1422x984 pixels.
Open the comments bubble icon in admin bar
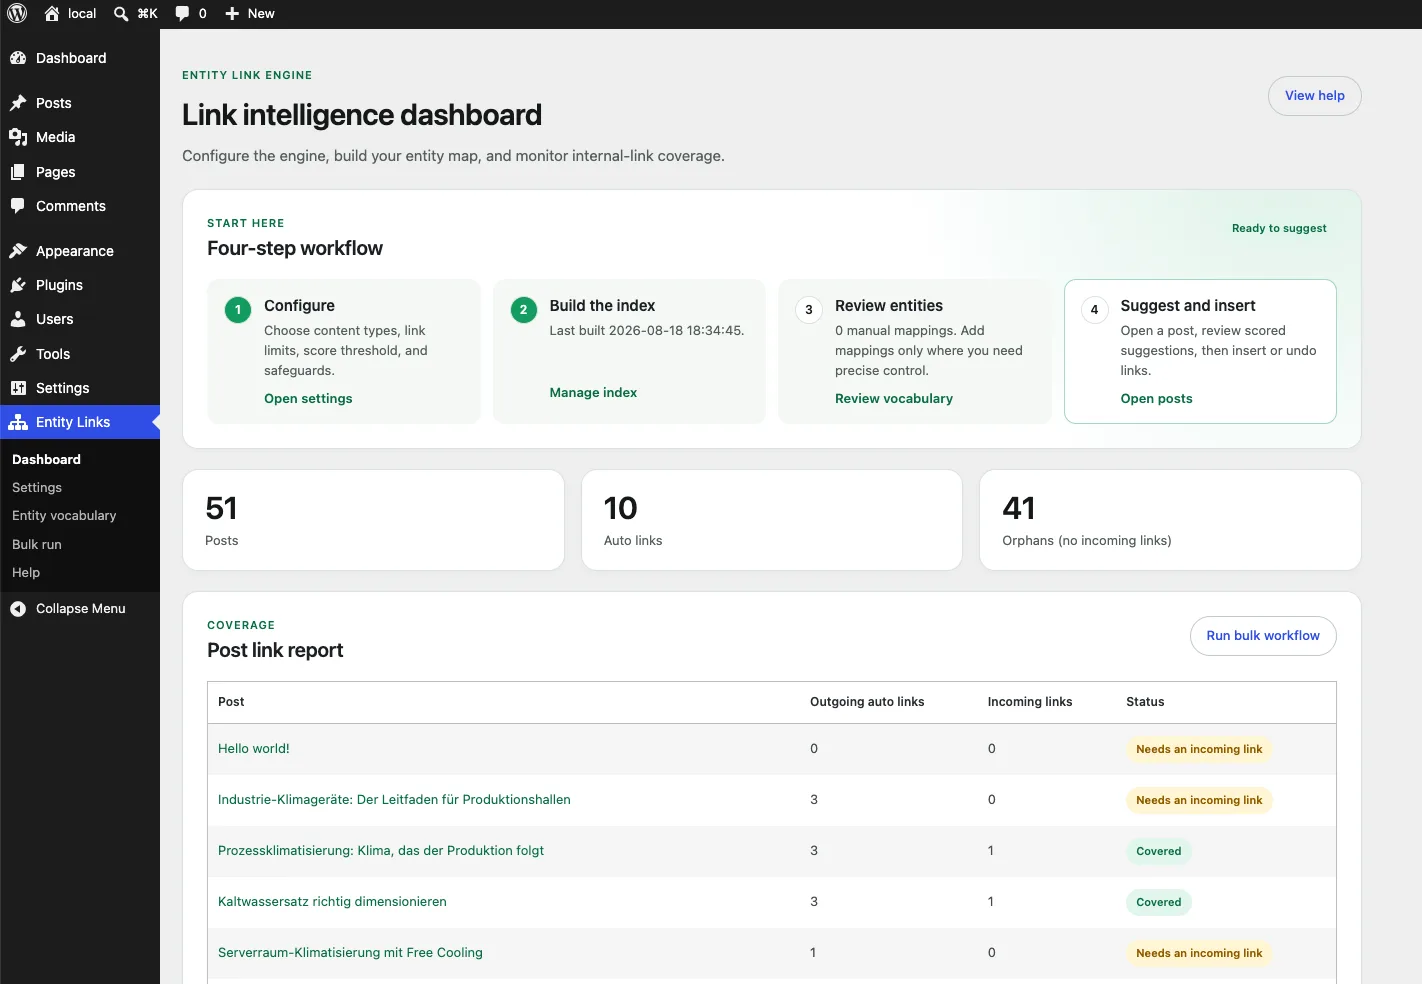[x=182, y=13]
